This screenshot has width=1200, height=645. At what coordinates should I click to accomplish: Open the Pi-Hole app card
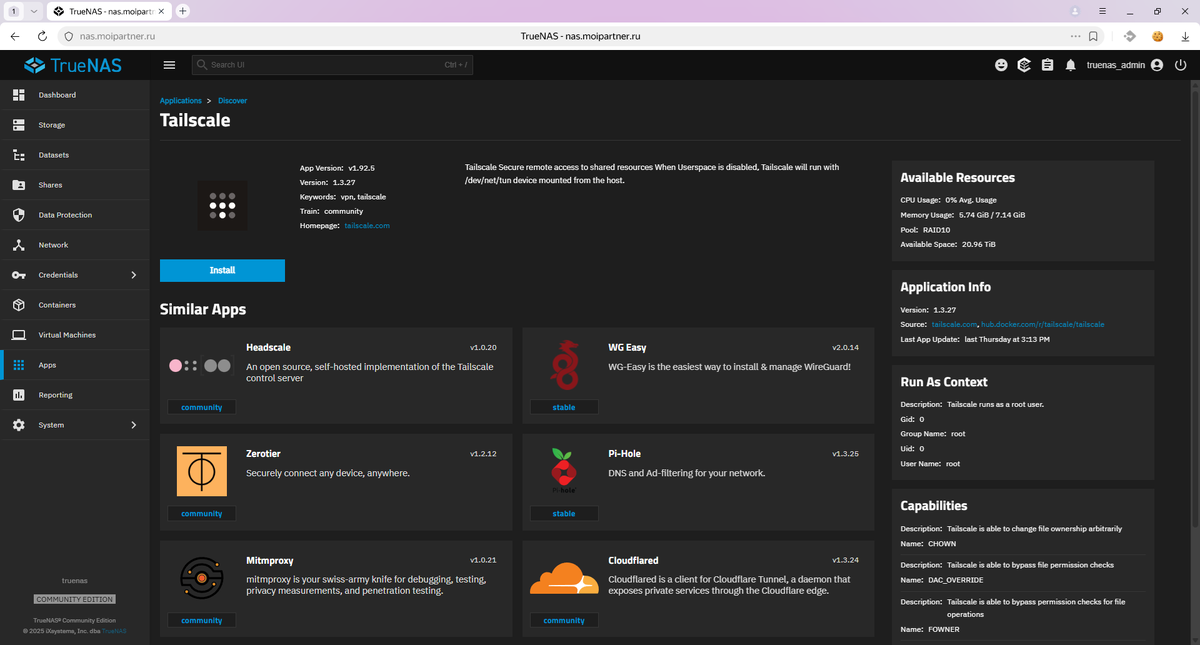click(x=698, y=481)
